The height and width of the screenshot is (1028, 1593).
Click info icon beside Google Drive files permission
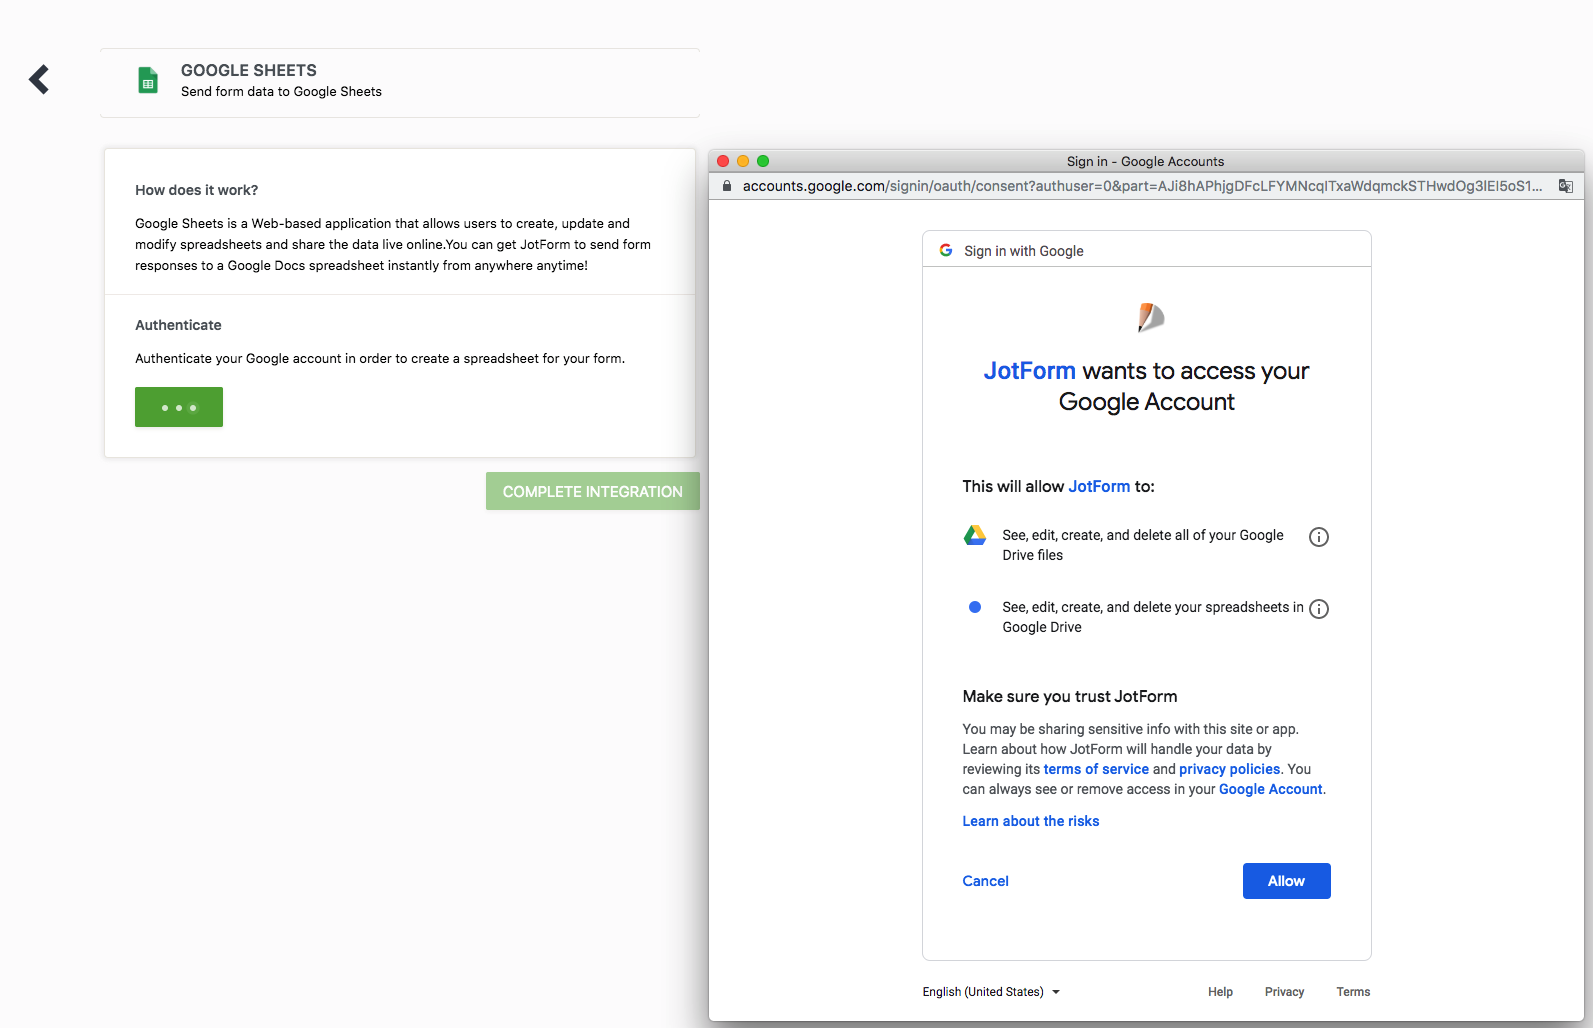(1319, 537)
